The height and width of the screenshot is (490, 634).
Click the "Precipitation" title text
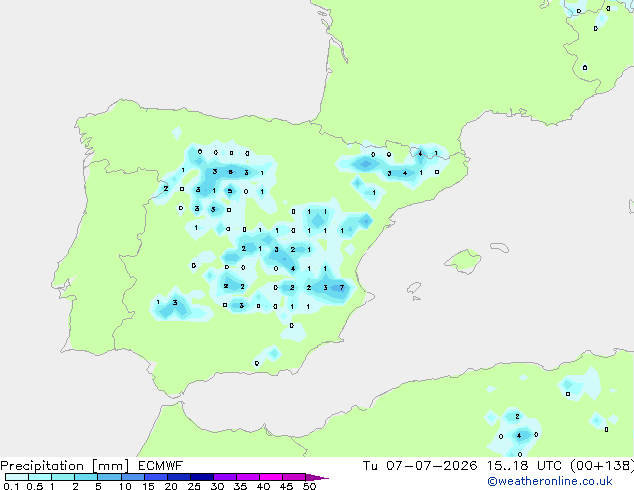click(42, 466)
